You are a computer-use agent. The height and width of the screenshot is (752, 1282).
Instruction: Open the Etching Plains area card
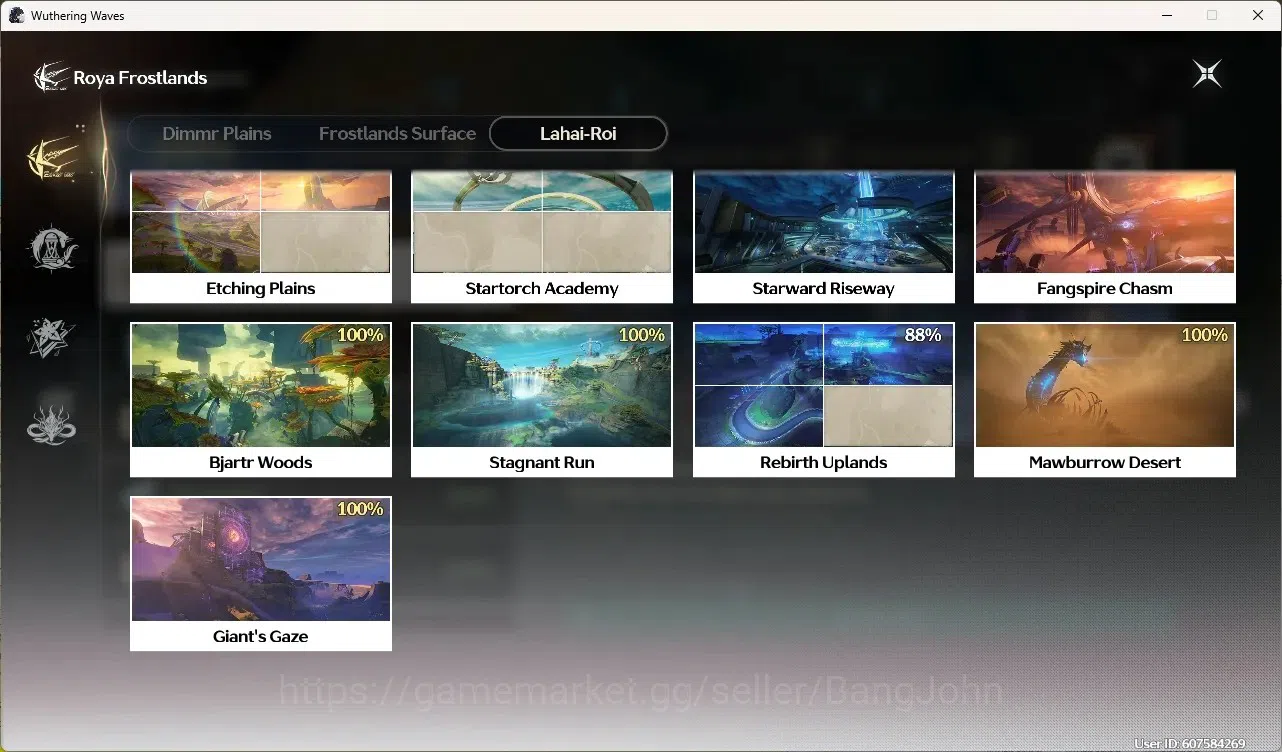[261, 237]
